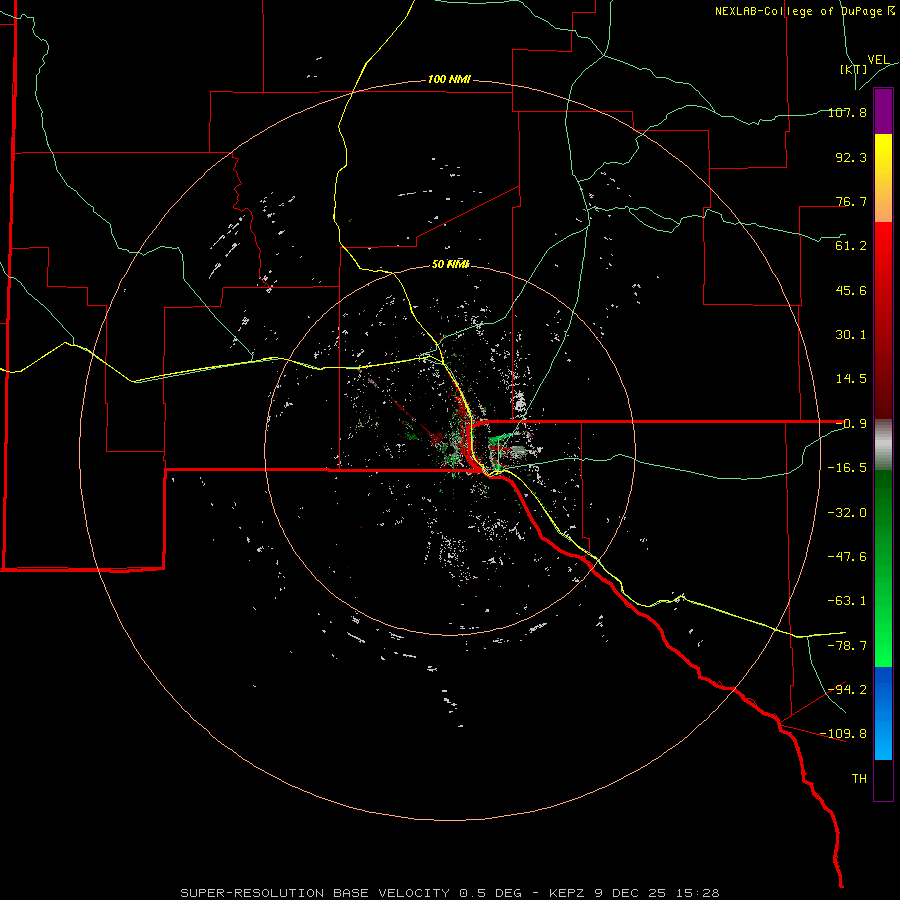Click the -47.6 legend value
The image size is (900, 900).
(x=847, y=557)
